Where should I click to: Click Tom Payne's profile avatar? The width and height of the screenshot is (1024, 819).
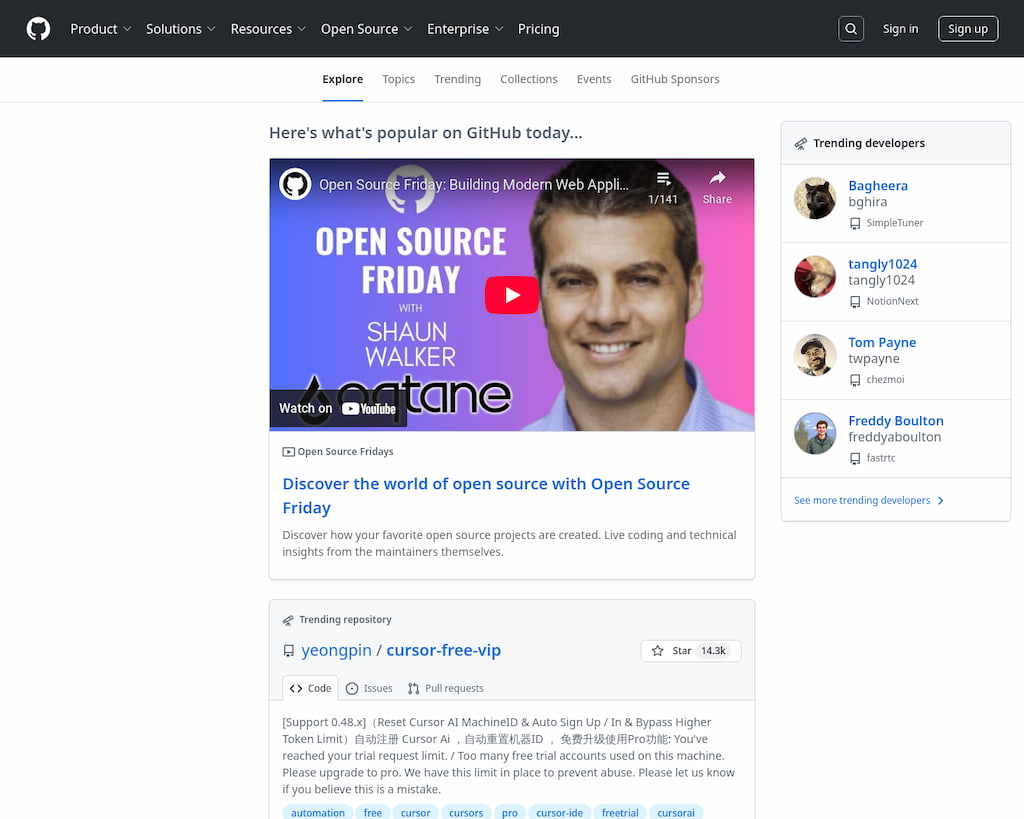click(x=815, y=355)
